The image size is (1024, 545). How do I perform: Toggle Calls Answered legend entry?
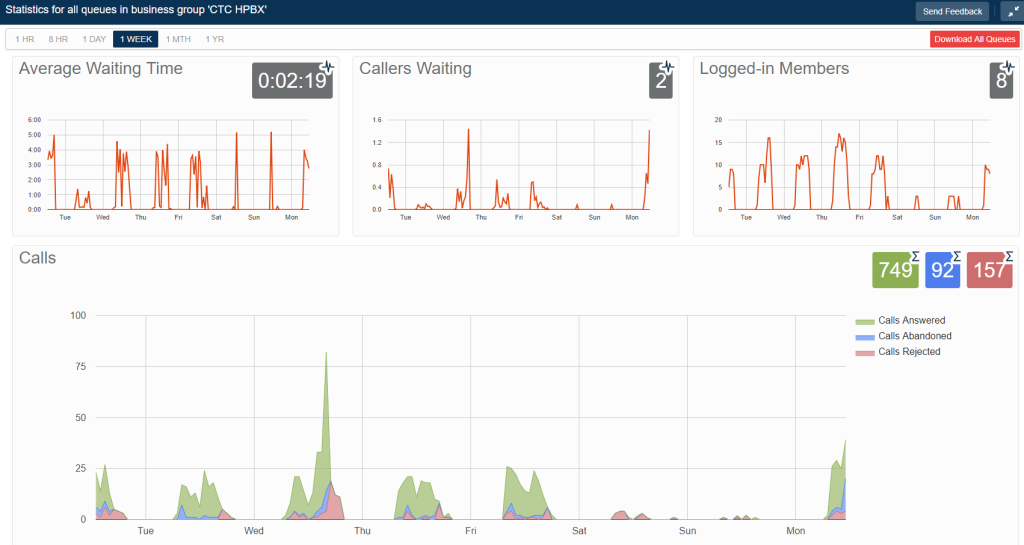tap(901, 320)
